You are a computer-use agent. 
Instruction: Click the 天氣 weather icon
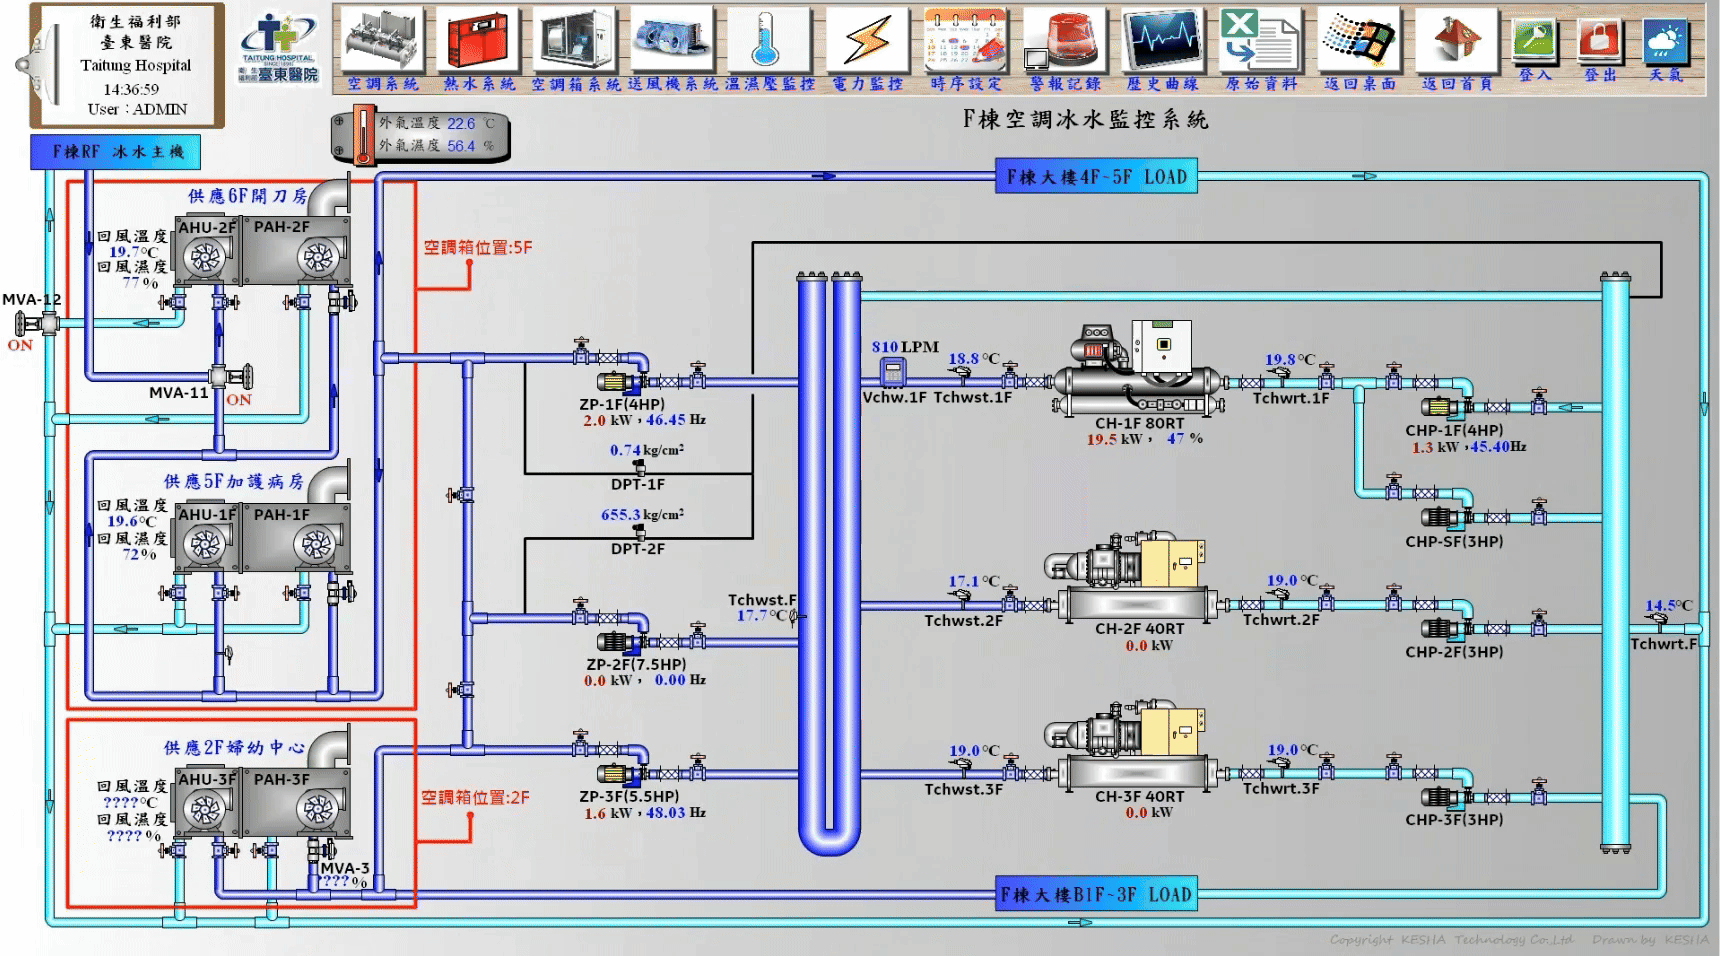(x=1665, y=42)
